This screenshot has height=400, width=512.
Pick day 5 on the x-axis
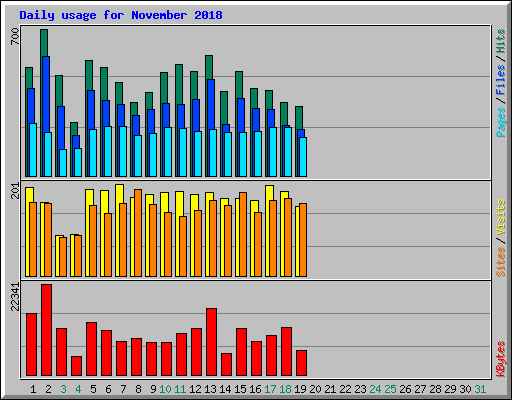(93, 389)
